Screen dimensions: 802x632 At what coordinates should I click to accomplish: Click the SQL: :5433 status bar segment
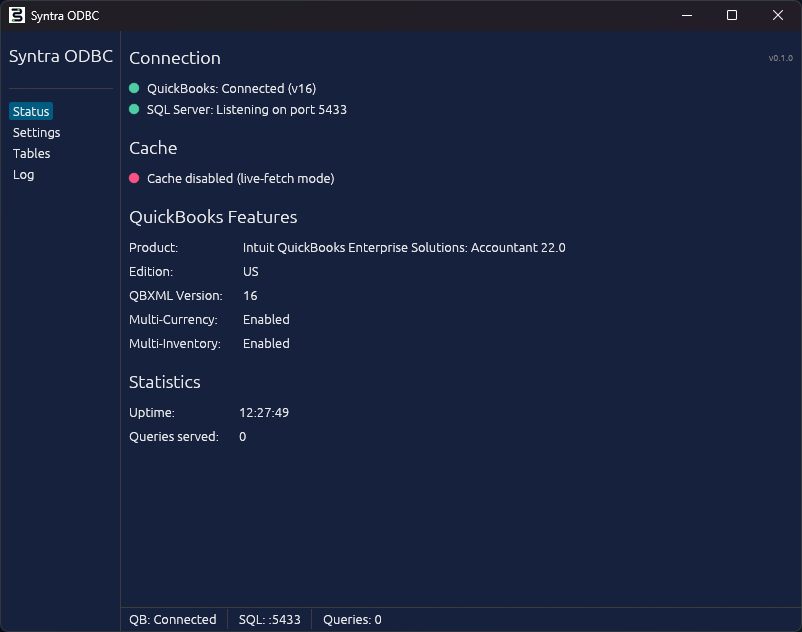tap(268, 619)
